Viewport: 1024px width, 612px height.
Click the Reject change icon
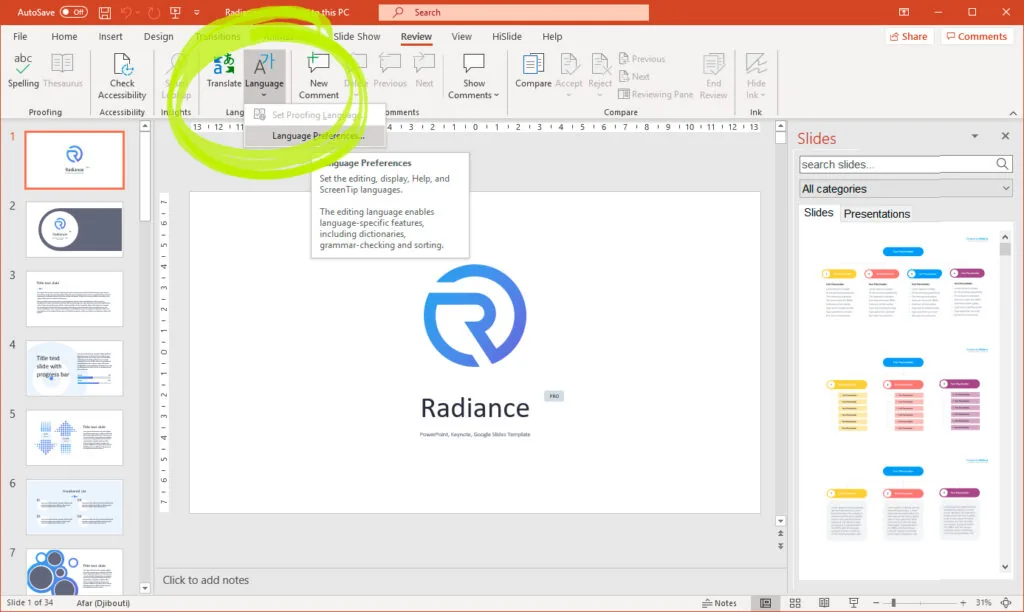pos(600,64)
